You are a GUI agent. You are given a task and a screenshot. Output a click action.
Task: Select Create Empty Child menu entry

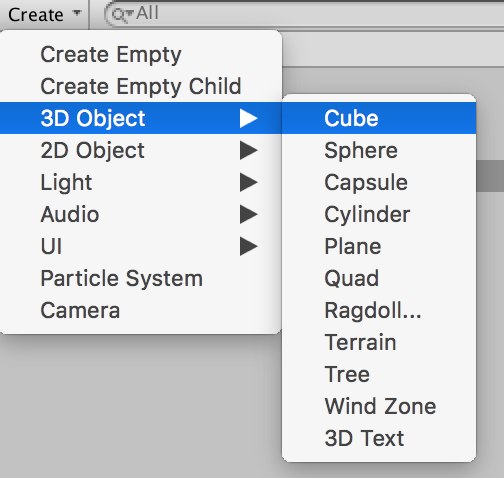[x=141, y=86]
